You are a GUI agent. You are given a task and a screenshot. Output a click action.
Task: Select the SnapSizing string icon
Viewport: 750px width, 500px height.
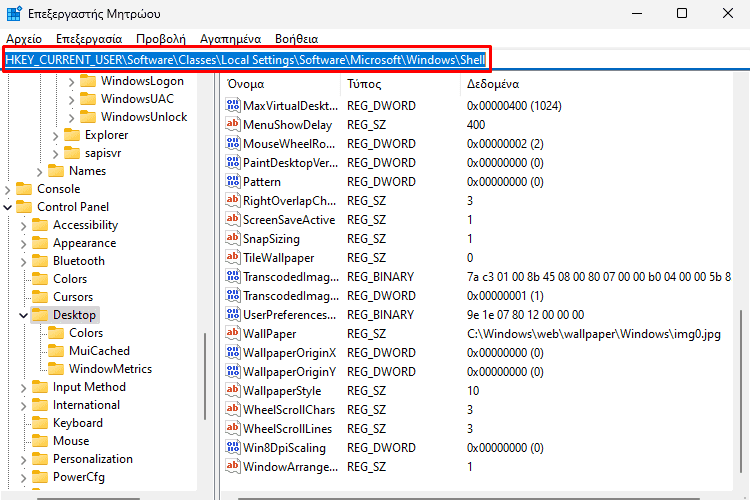point(233,238)
